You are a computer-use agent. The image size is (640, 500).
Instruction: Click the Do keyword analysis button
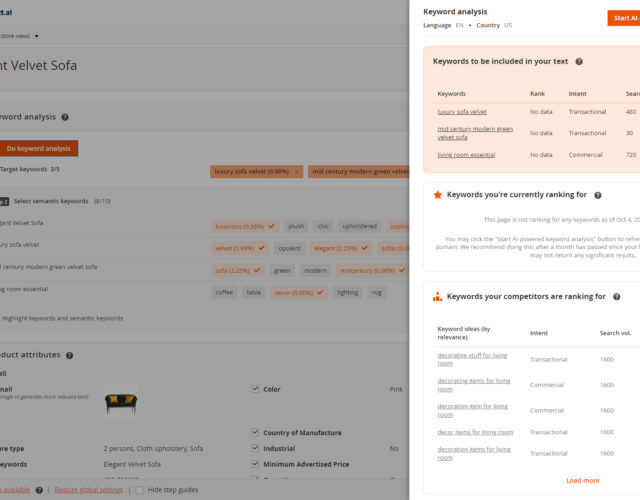click(x=38, y=148)
